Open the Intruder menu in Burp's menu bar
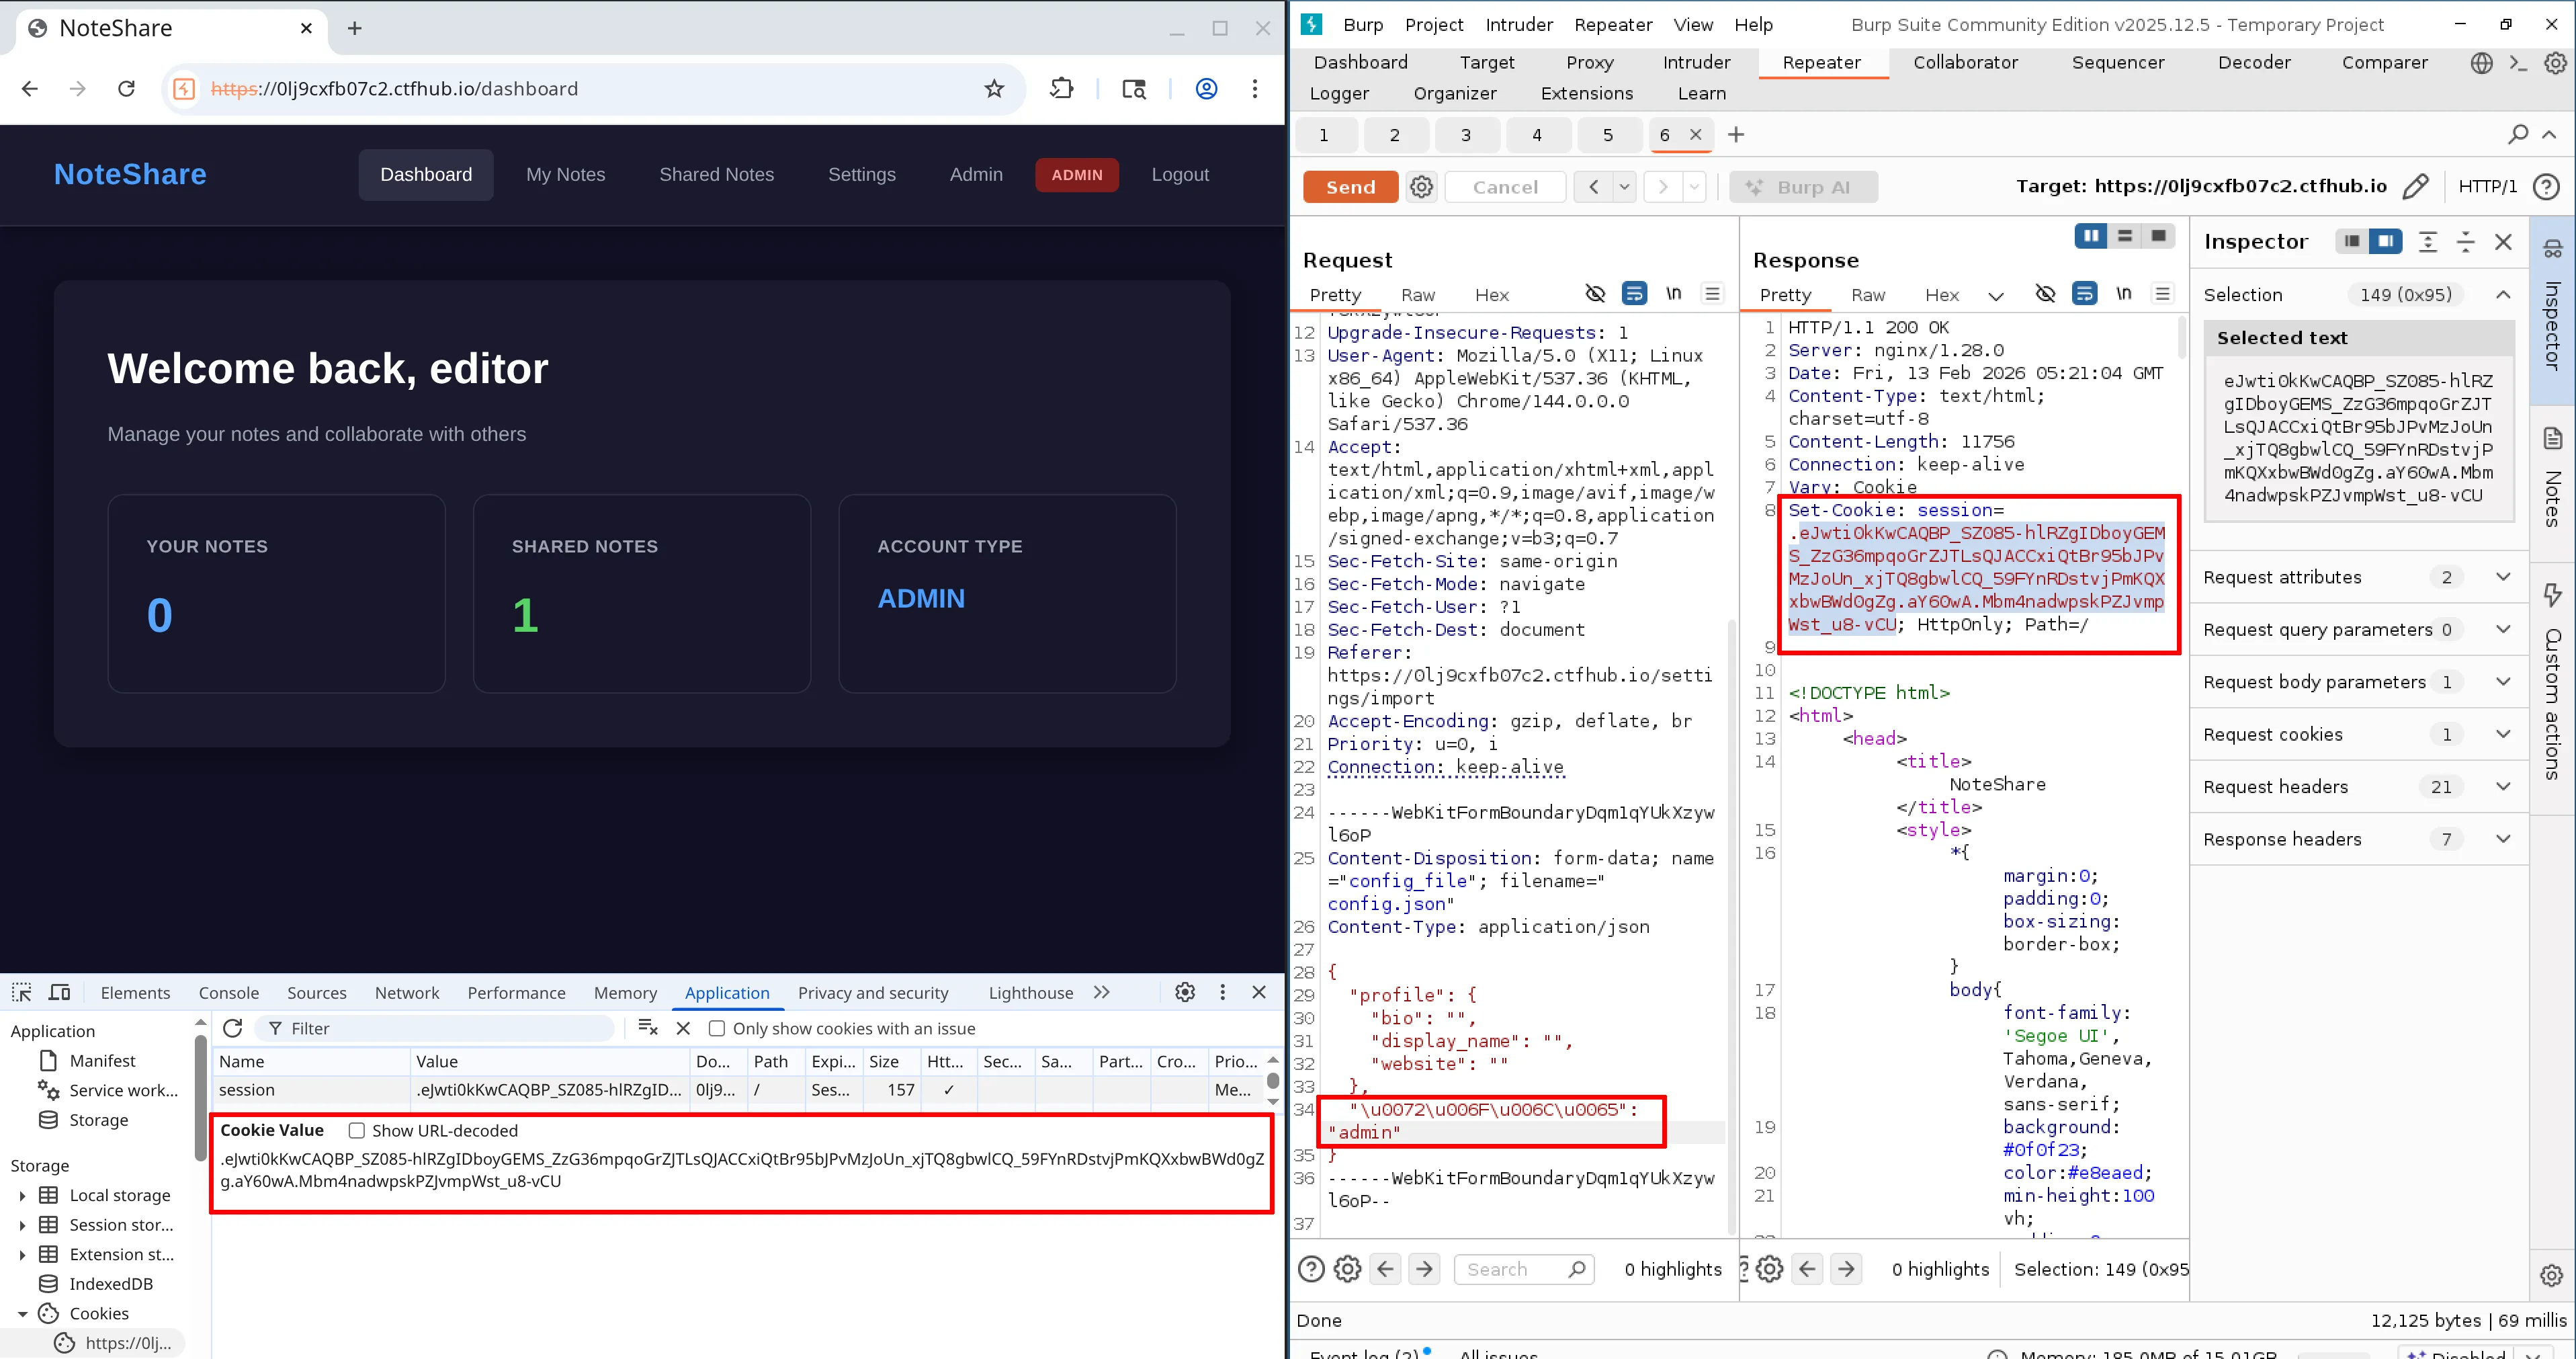 tap(1519, 24)
